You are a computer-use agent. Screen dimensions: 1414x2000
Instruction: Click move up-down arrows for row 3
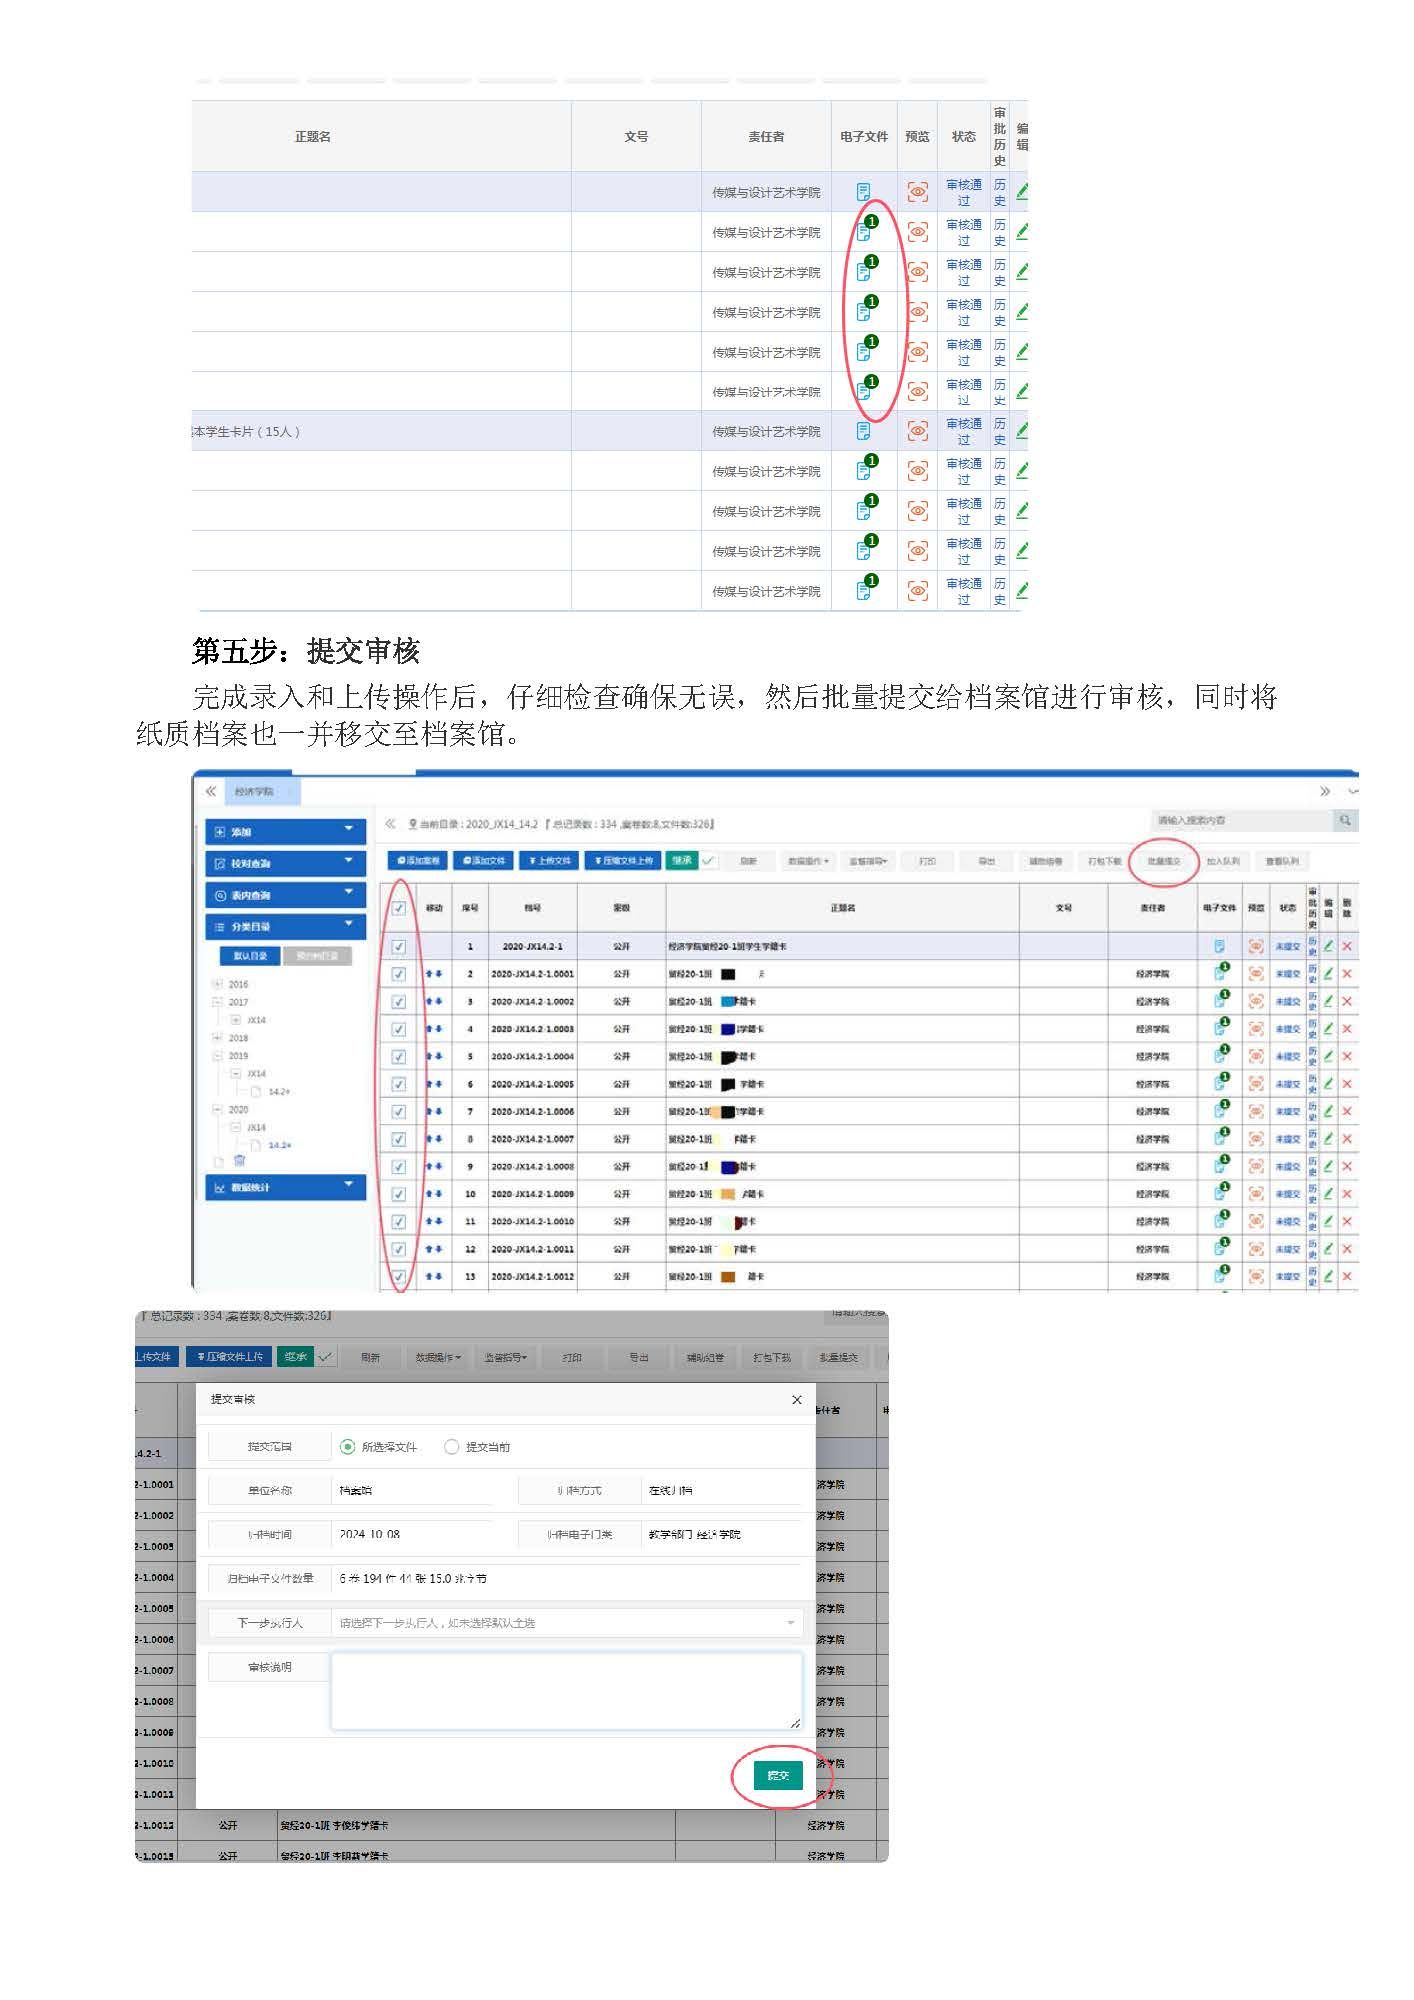434,1001
